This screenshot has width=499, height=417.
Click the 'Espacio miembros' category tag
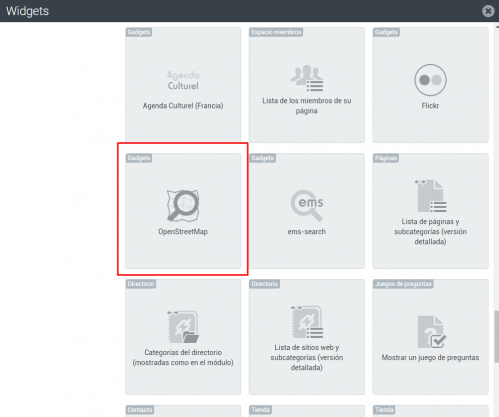coord(276,32)
